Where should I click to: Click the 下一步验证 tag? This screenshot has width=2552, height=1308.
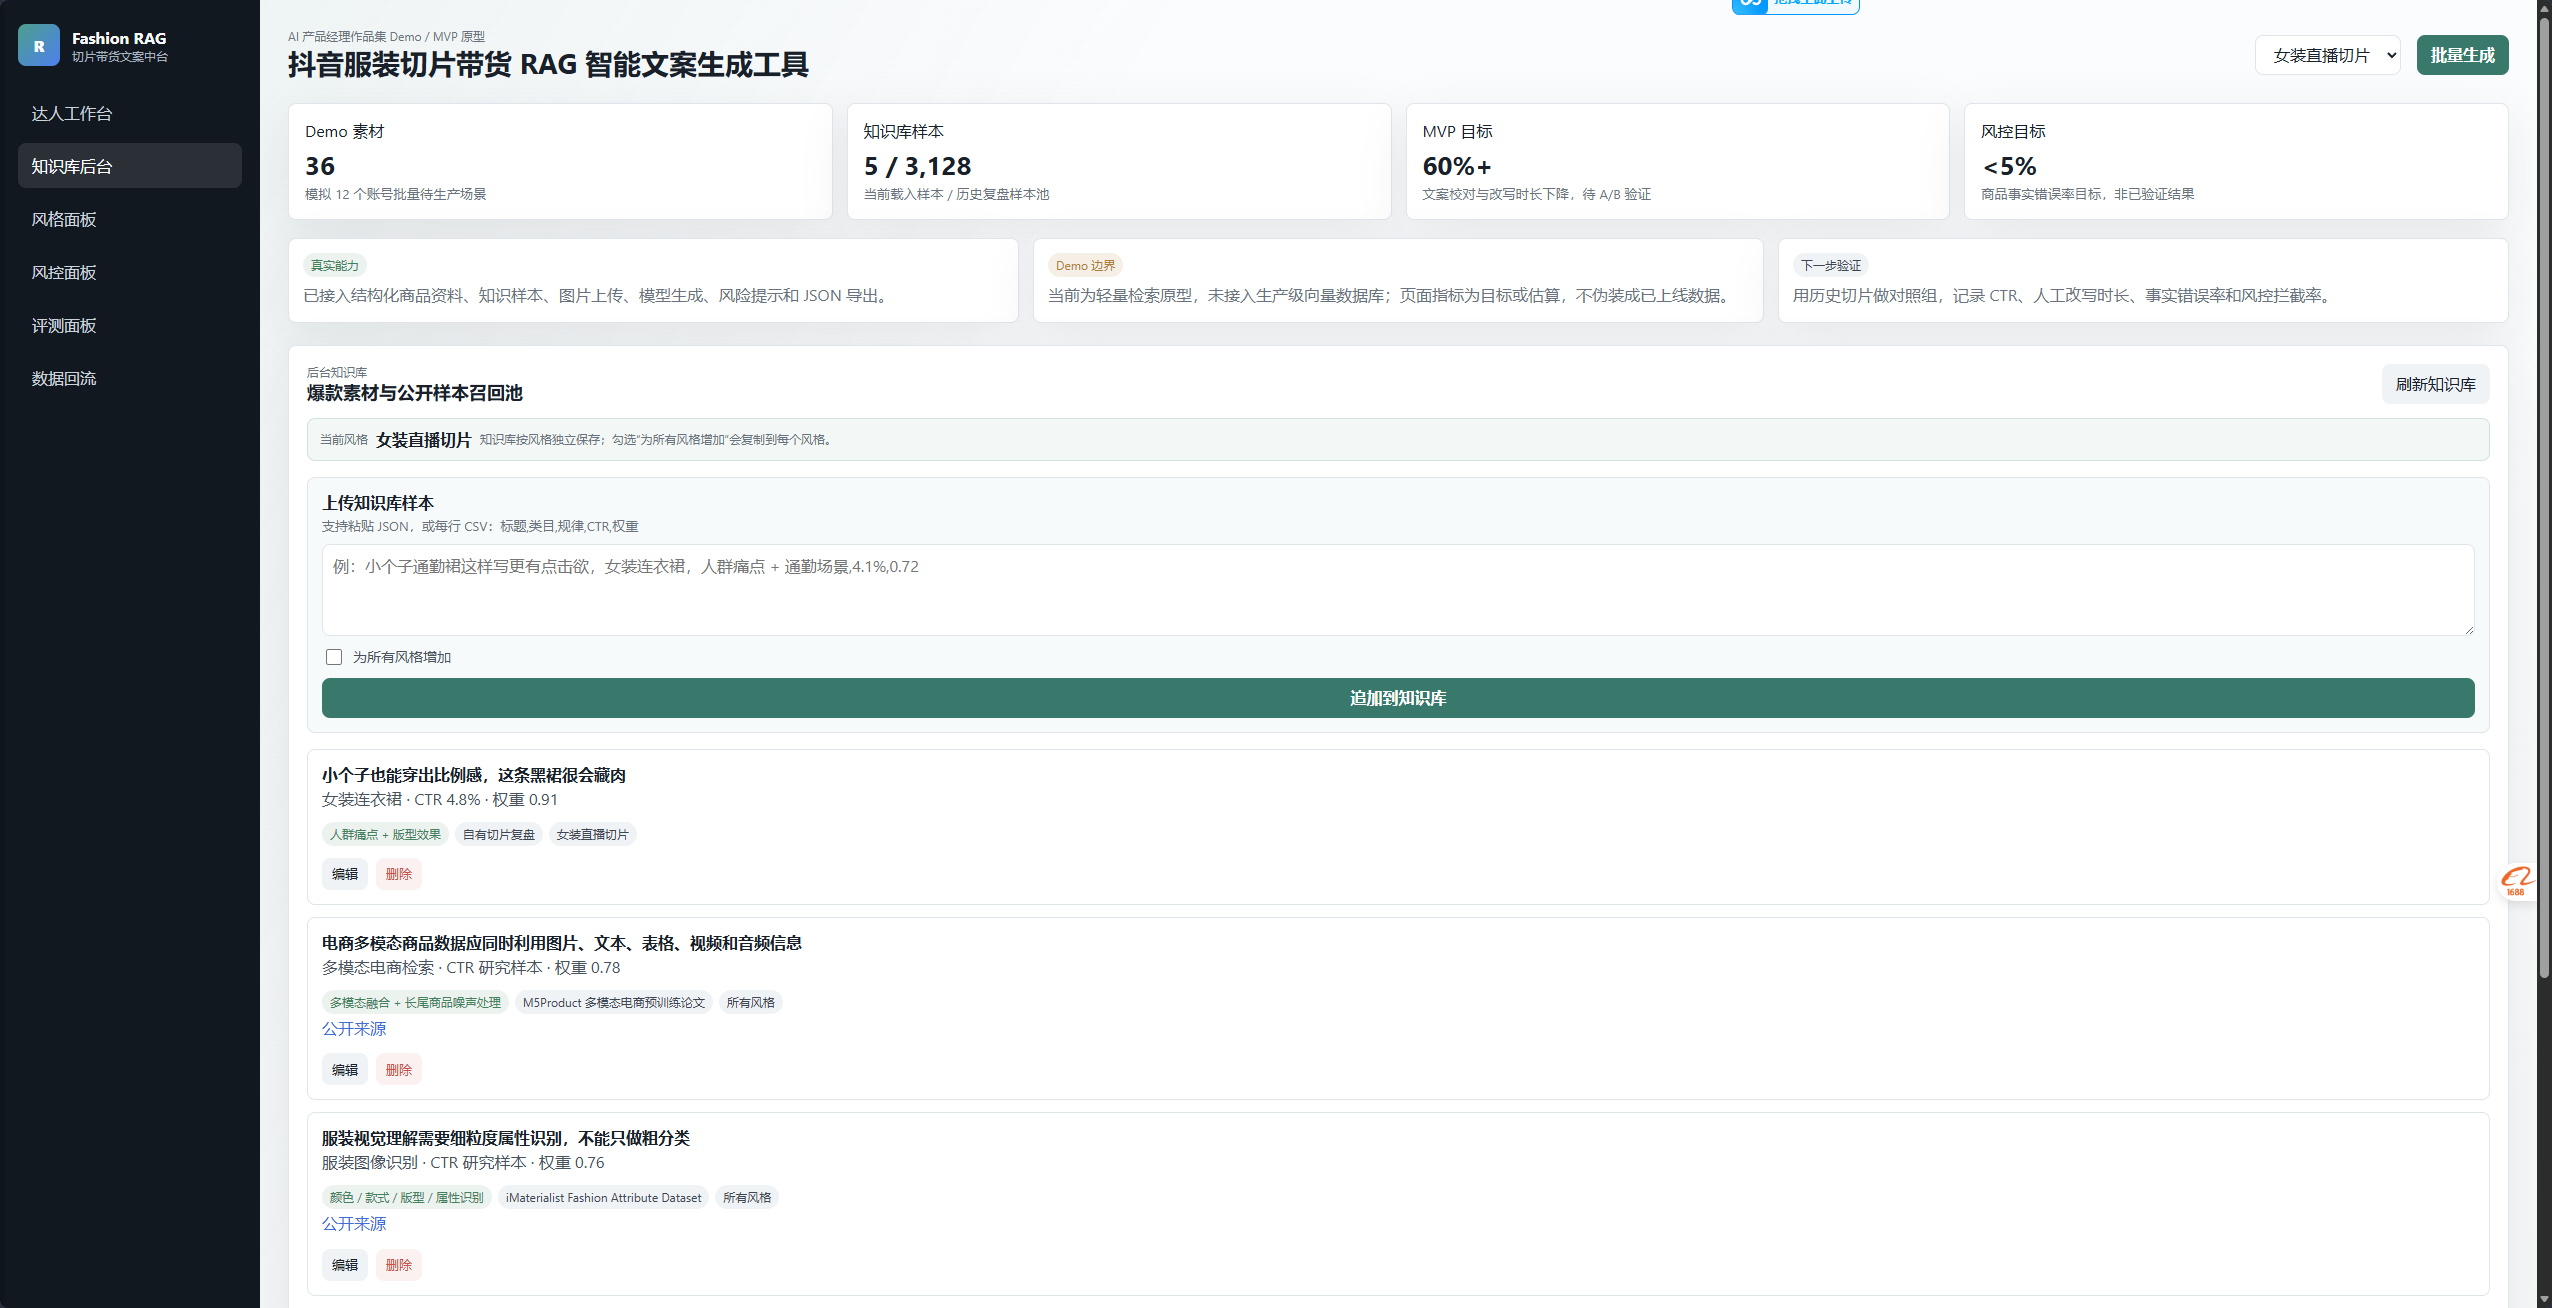click(1831, 265)
